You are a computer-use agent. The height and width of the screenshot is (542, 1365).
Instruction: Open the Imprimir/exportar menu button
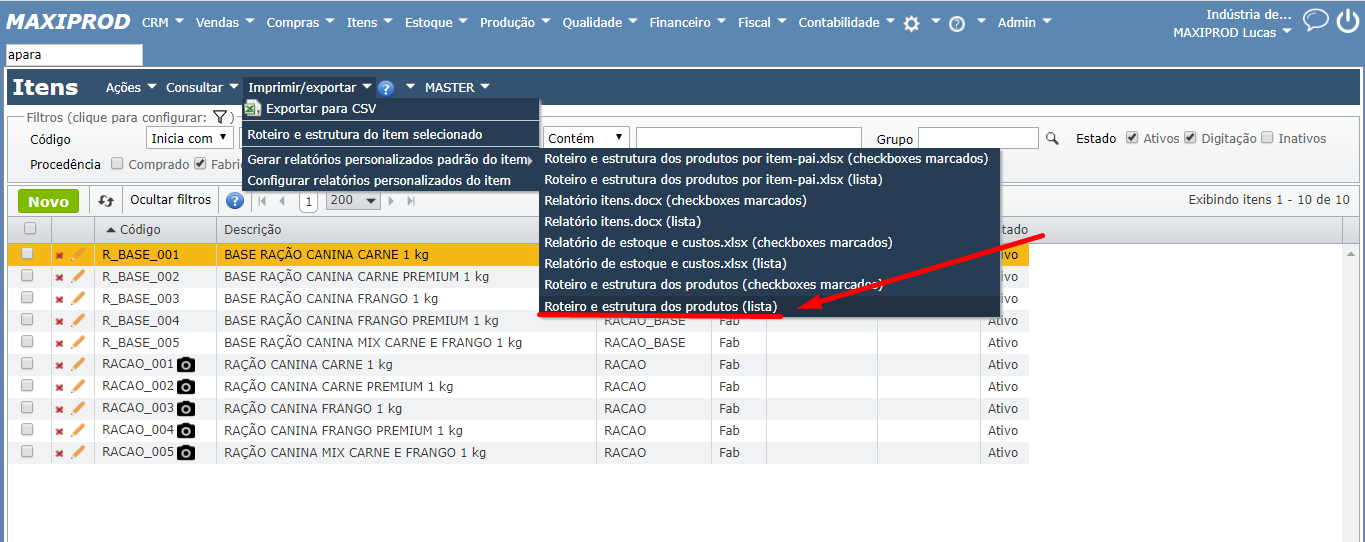point(310,88)
